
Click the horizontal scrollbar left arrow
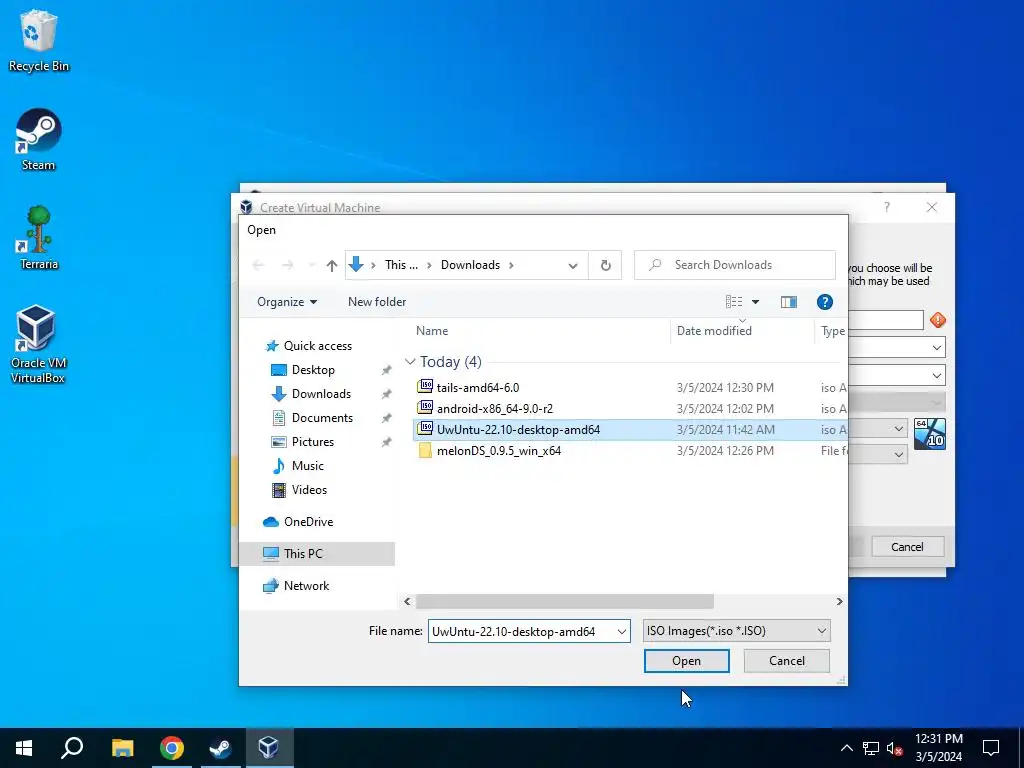tap(407, 601)
